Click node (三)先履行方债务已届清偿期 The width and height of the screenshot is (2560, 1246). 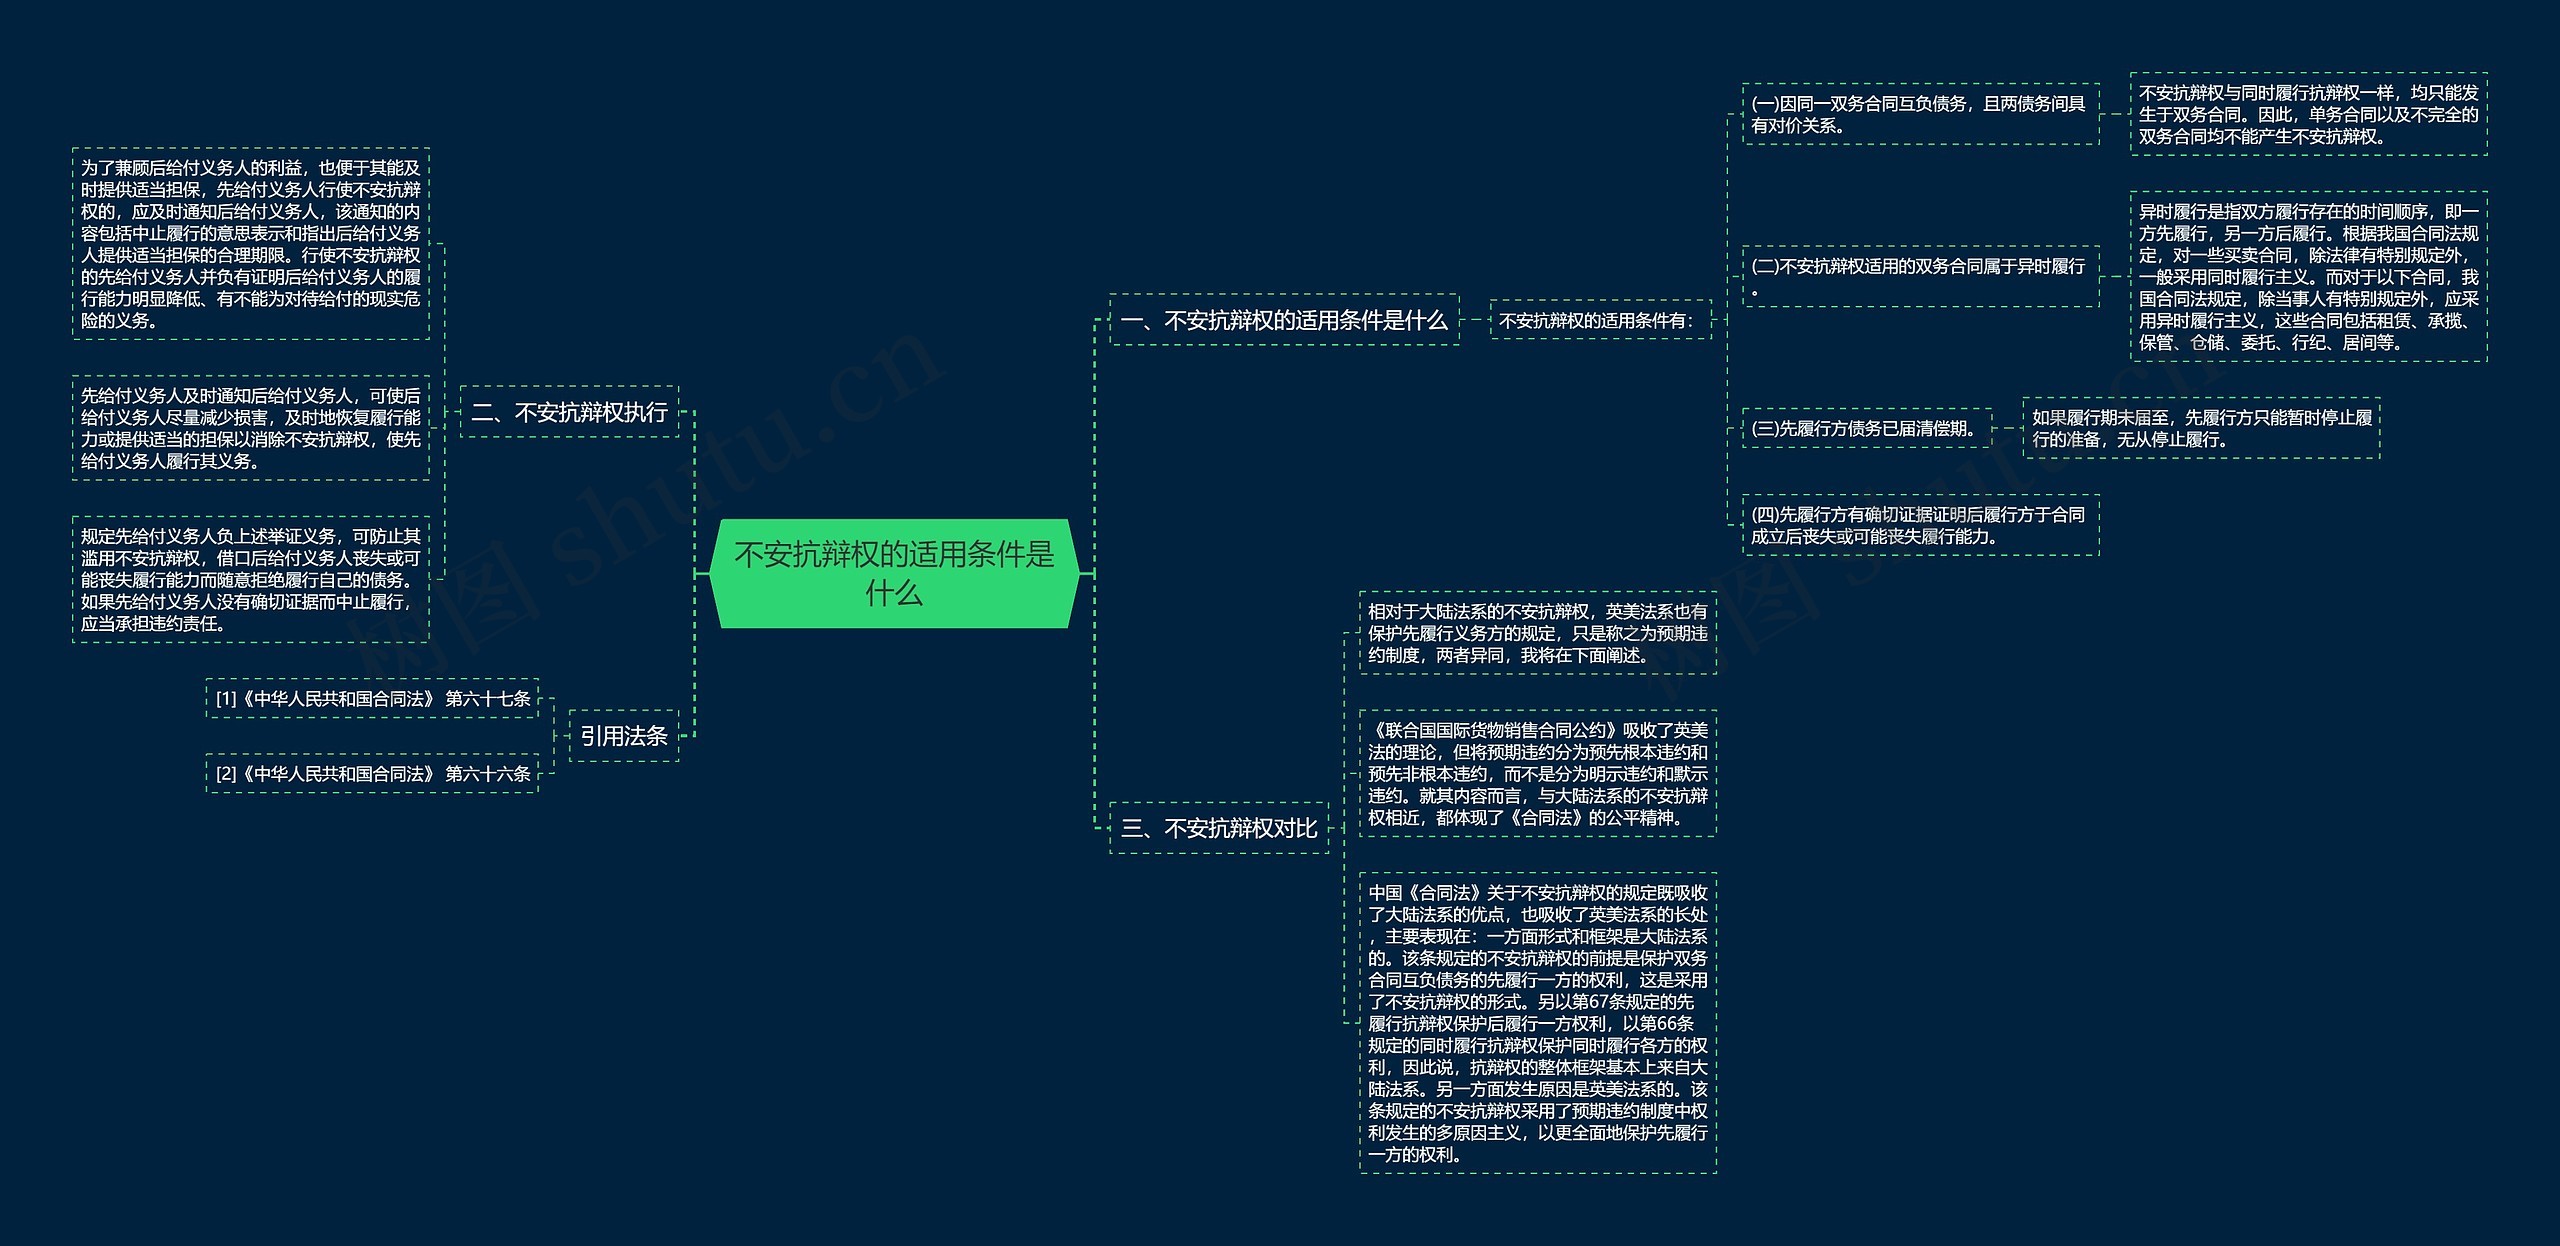[x=1866, y=428]
